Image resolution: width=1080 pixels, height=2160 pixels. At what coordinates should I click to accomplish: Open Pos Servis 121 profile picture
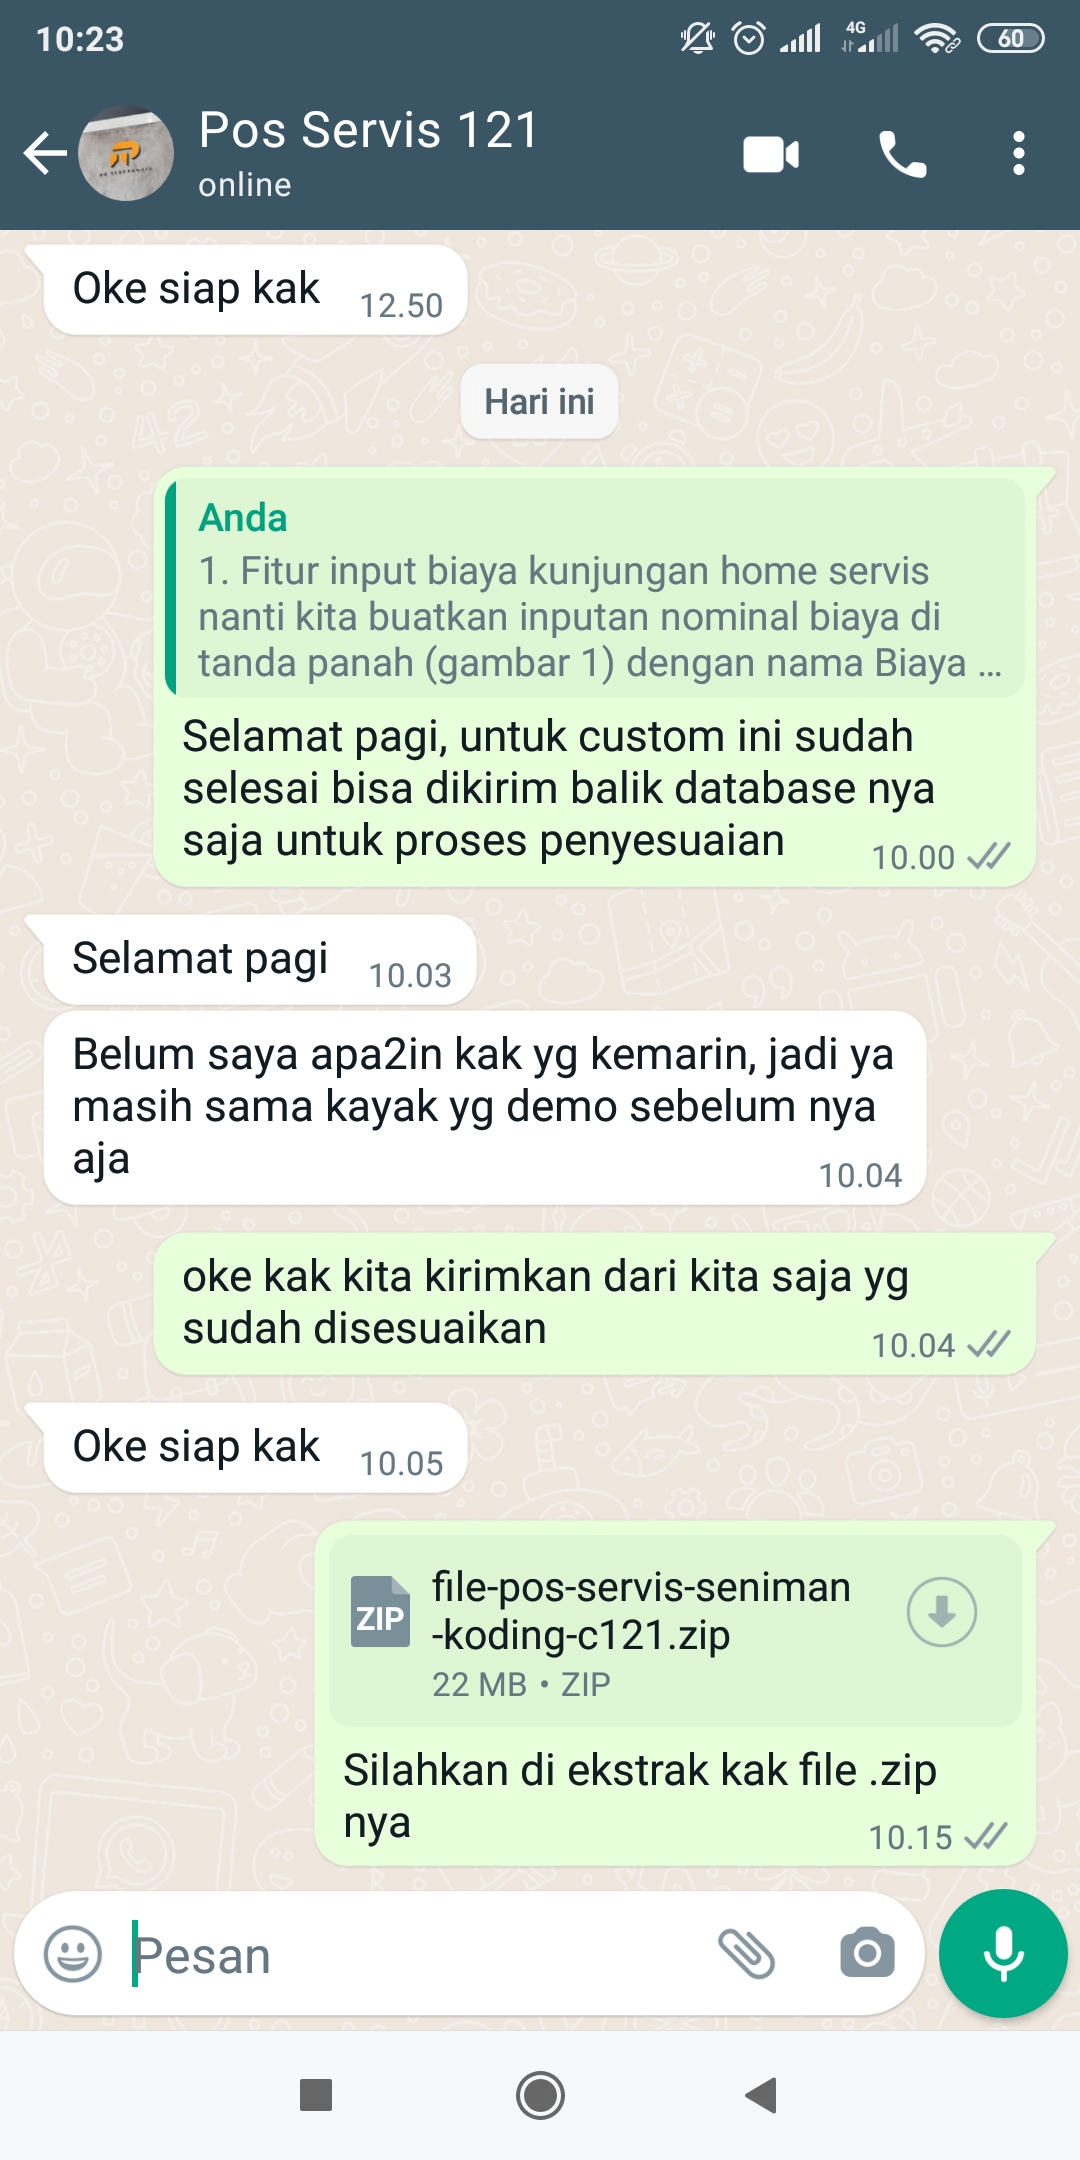point(126,154)
